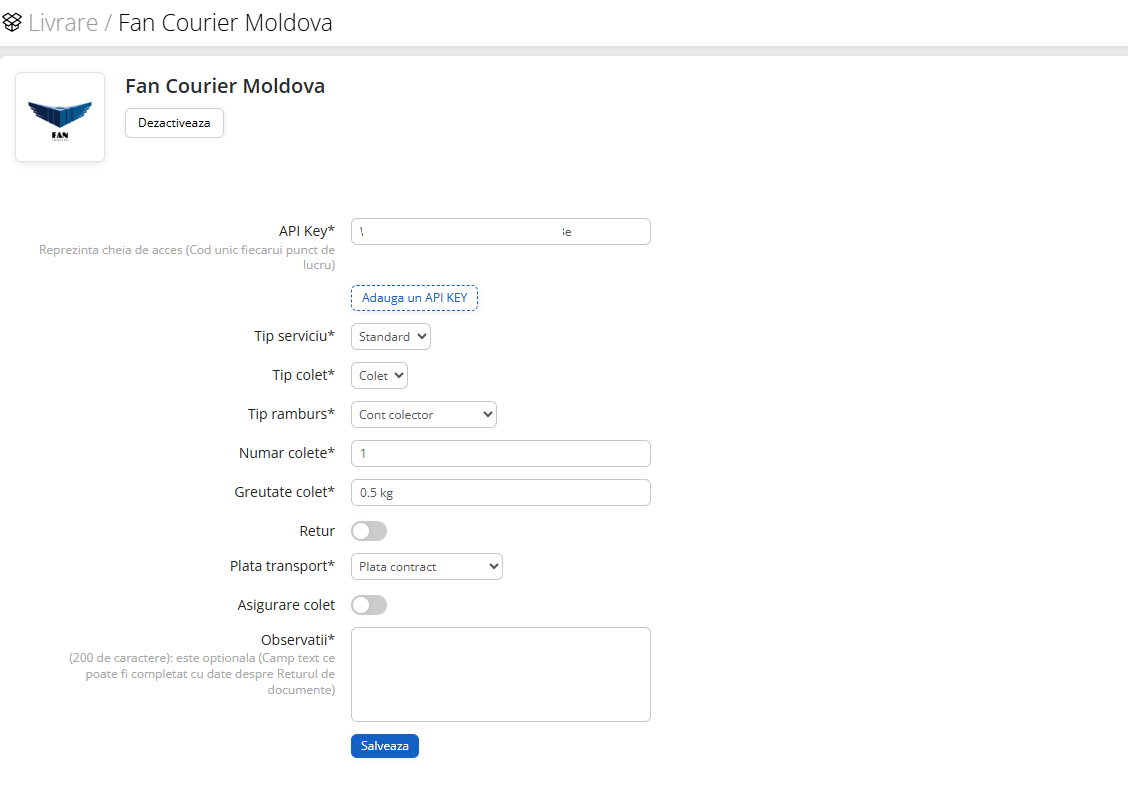The height and width of the screenshot is (800, 1128).
Task: Click the Numar colete* label
Action: pos(286,453)
